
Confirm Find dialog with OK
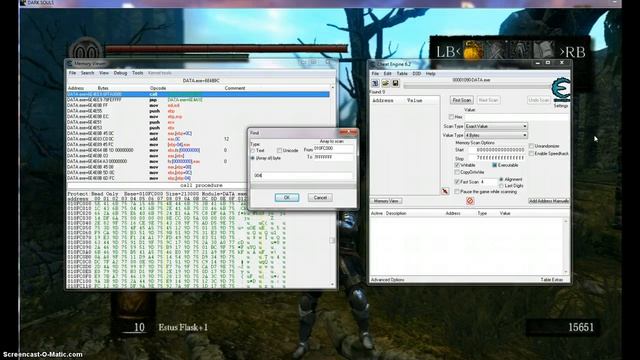287,198
